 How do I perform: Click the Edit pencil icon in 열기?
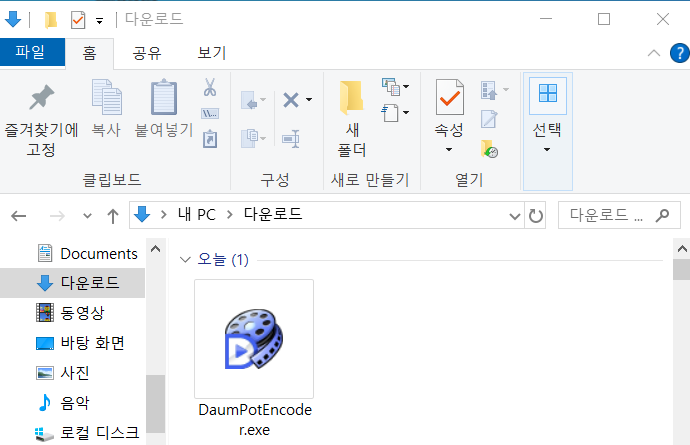click(489, 119)
